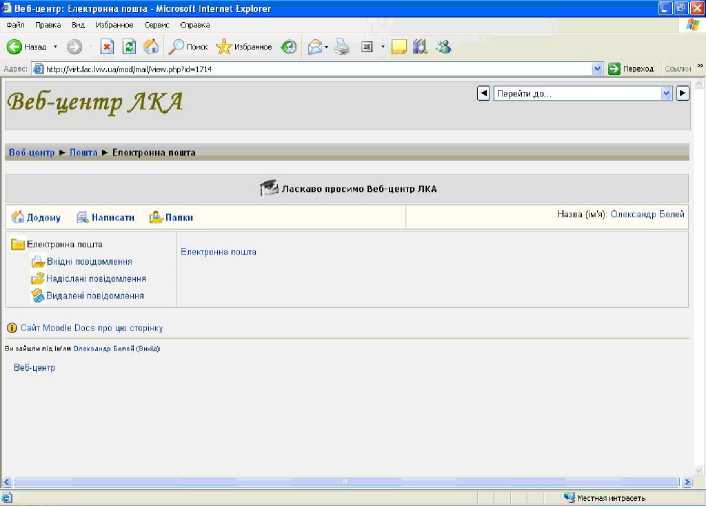
Task: Open the Сервис menu
Action: click(x=157, y=25)
